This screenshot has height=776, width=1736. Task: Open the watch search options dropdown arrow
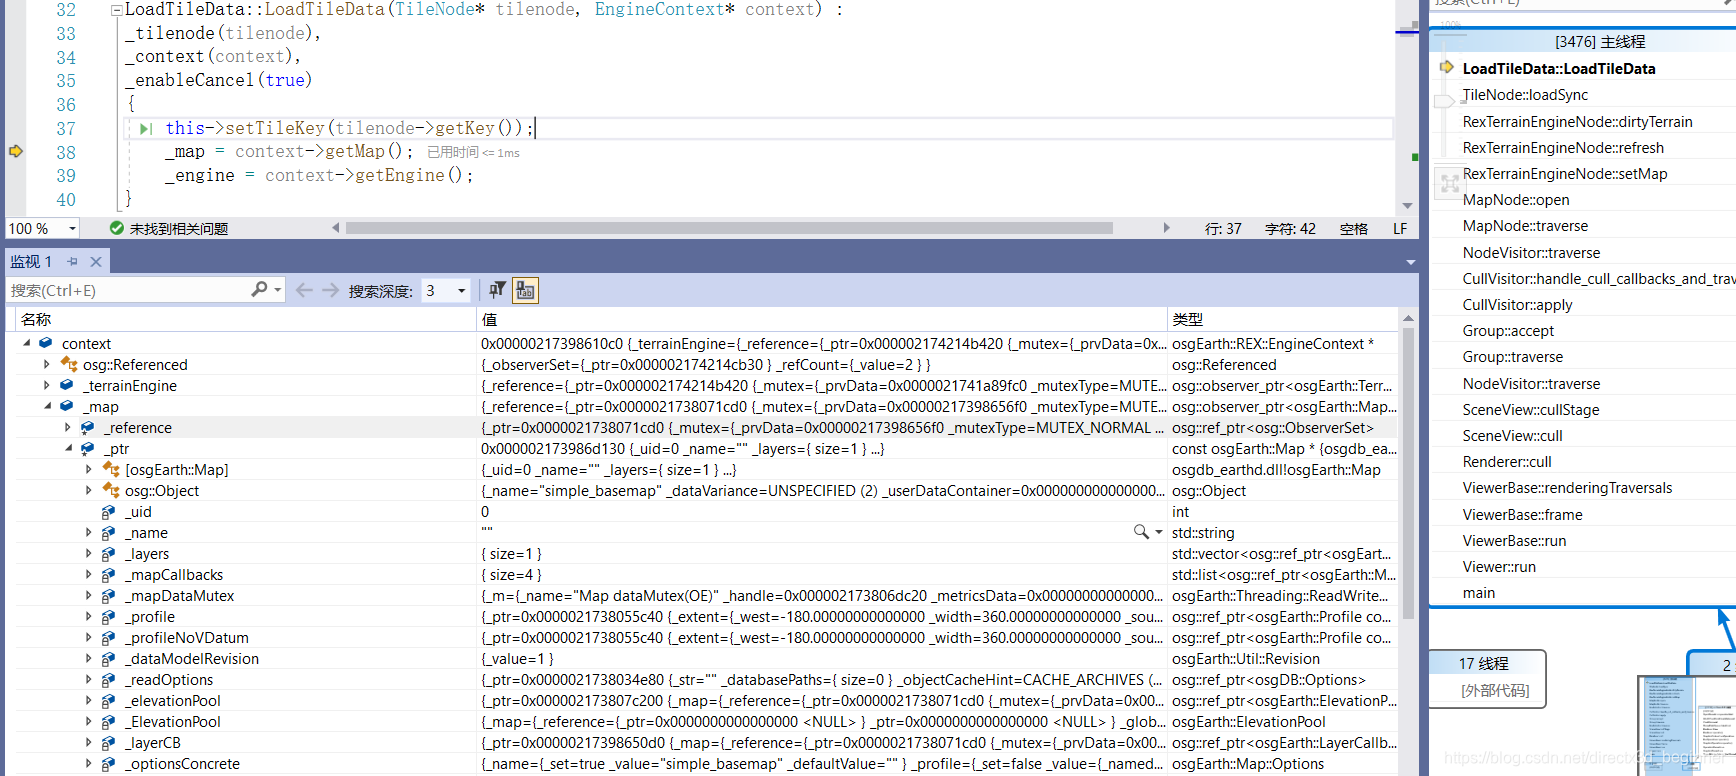[x=277, y=290]
